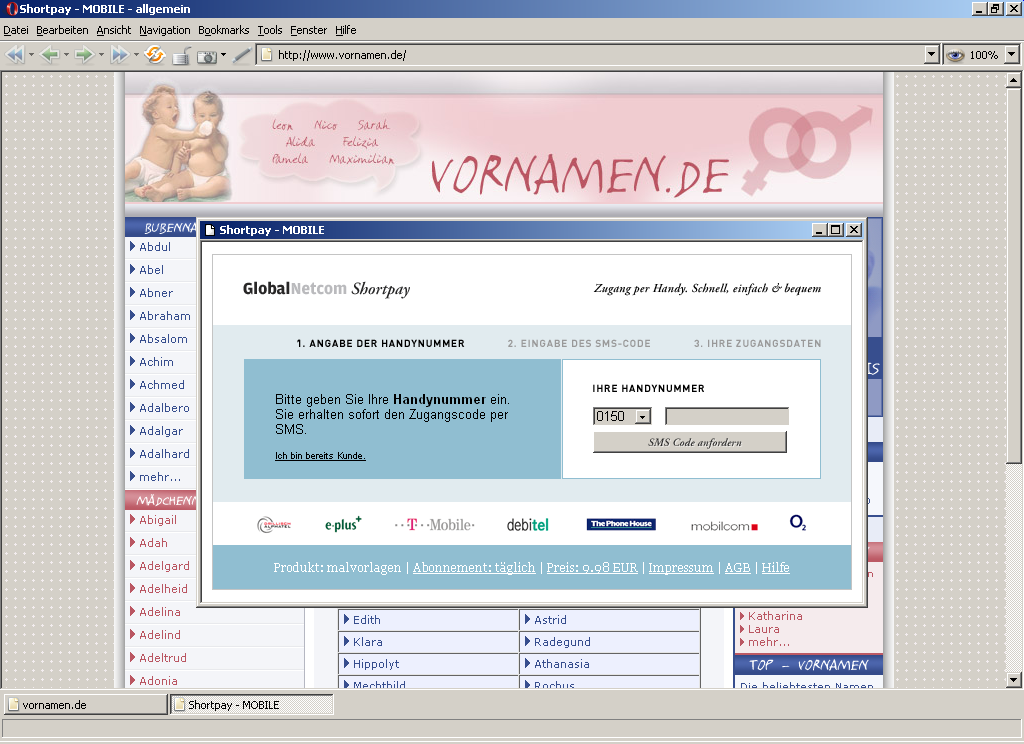Click the mobilcom carrier logo
The width and height of the screenshot is (1024, 744).
coord(724,526)
